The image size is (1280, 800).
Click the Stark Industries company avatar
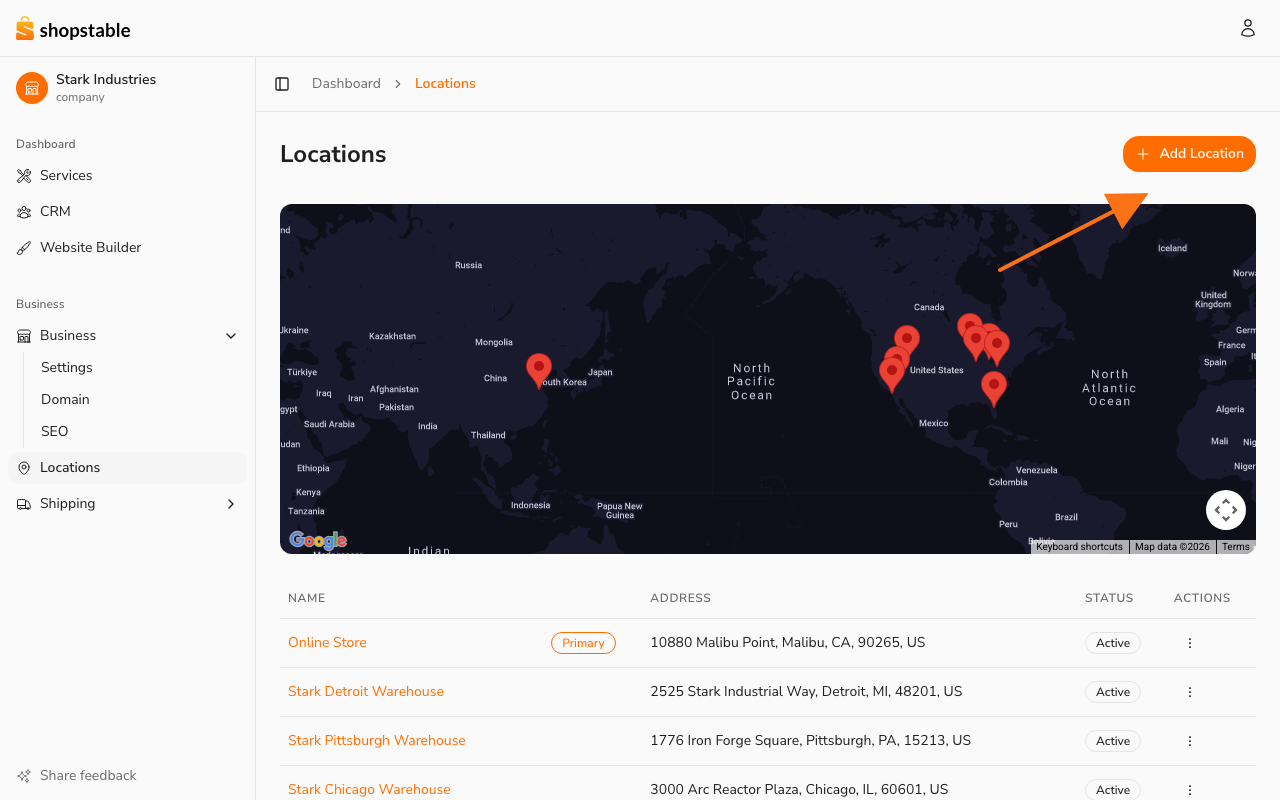click(32, 88)
